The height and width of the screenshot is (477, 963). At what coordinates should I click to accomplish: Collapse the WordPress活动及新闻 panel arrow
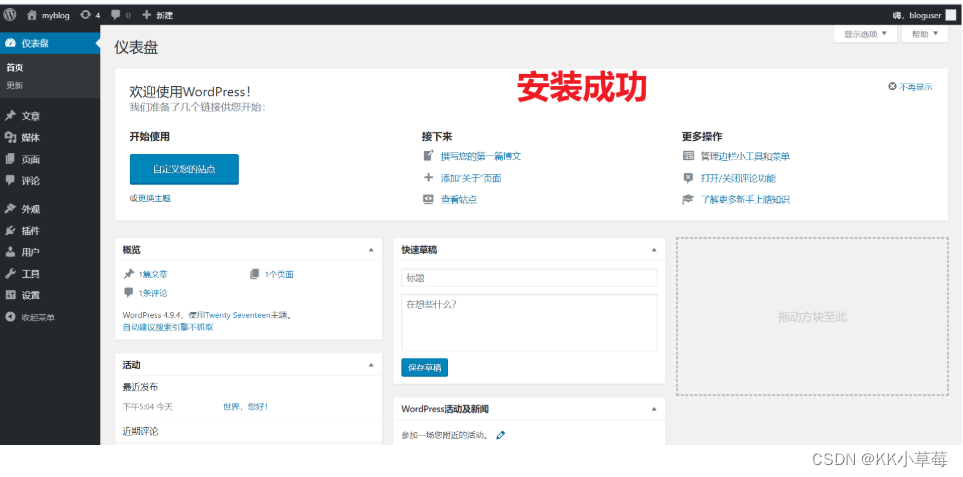pos(654,409)
